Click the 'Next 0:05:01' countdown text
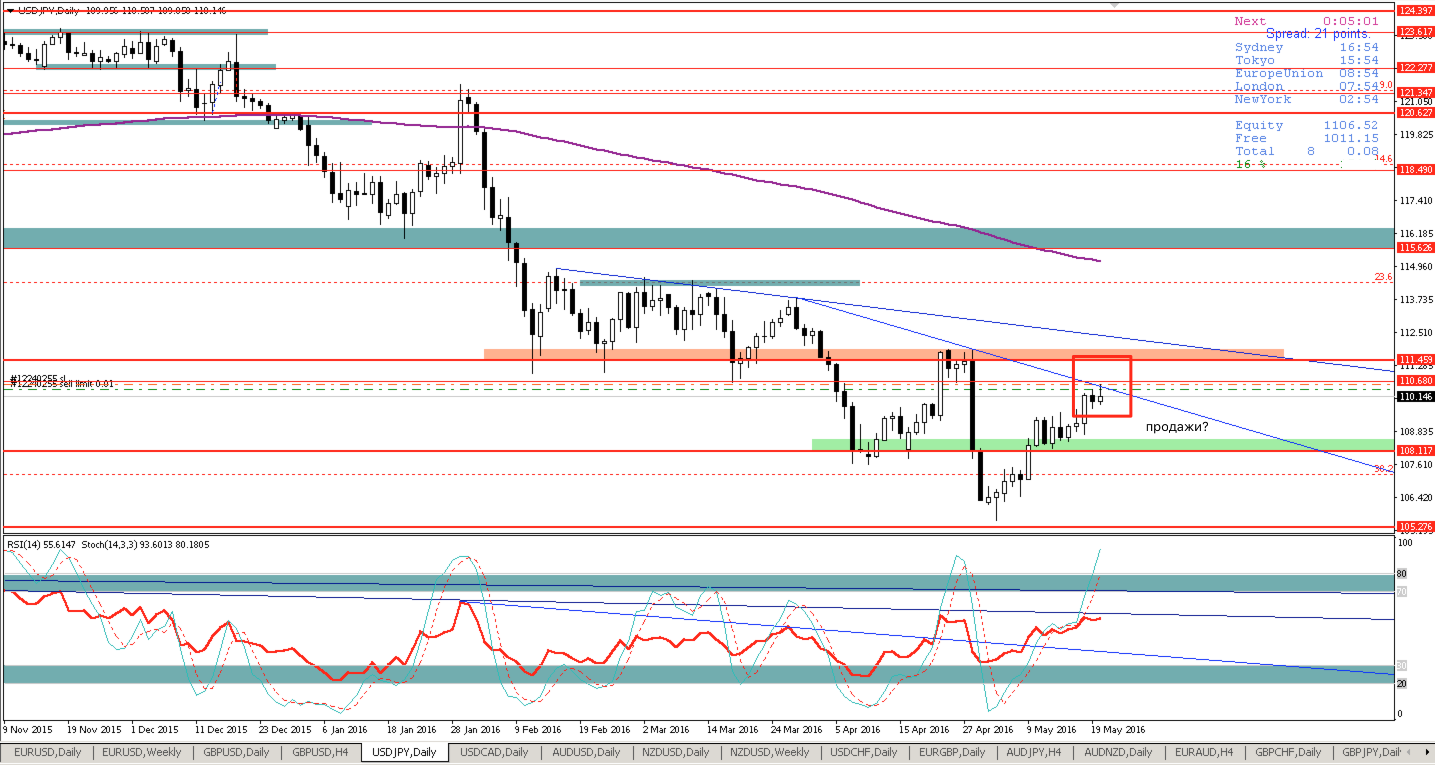This screenshot has height=765, width=1435. pyautogui.click(x=1306, y=21)
